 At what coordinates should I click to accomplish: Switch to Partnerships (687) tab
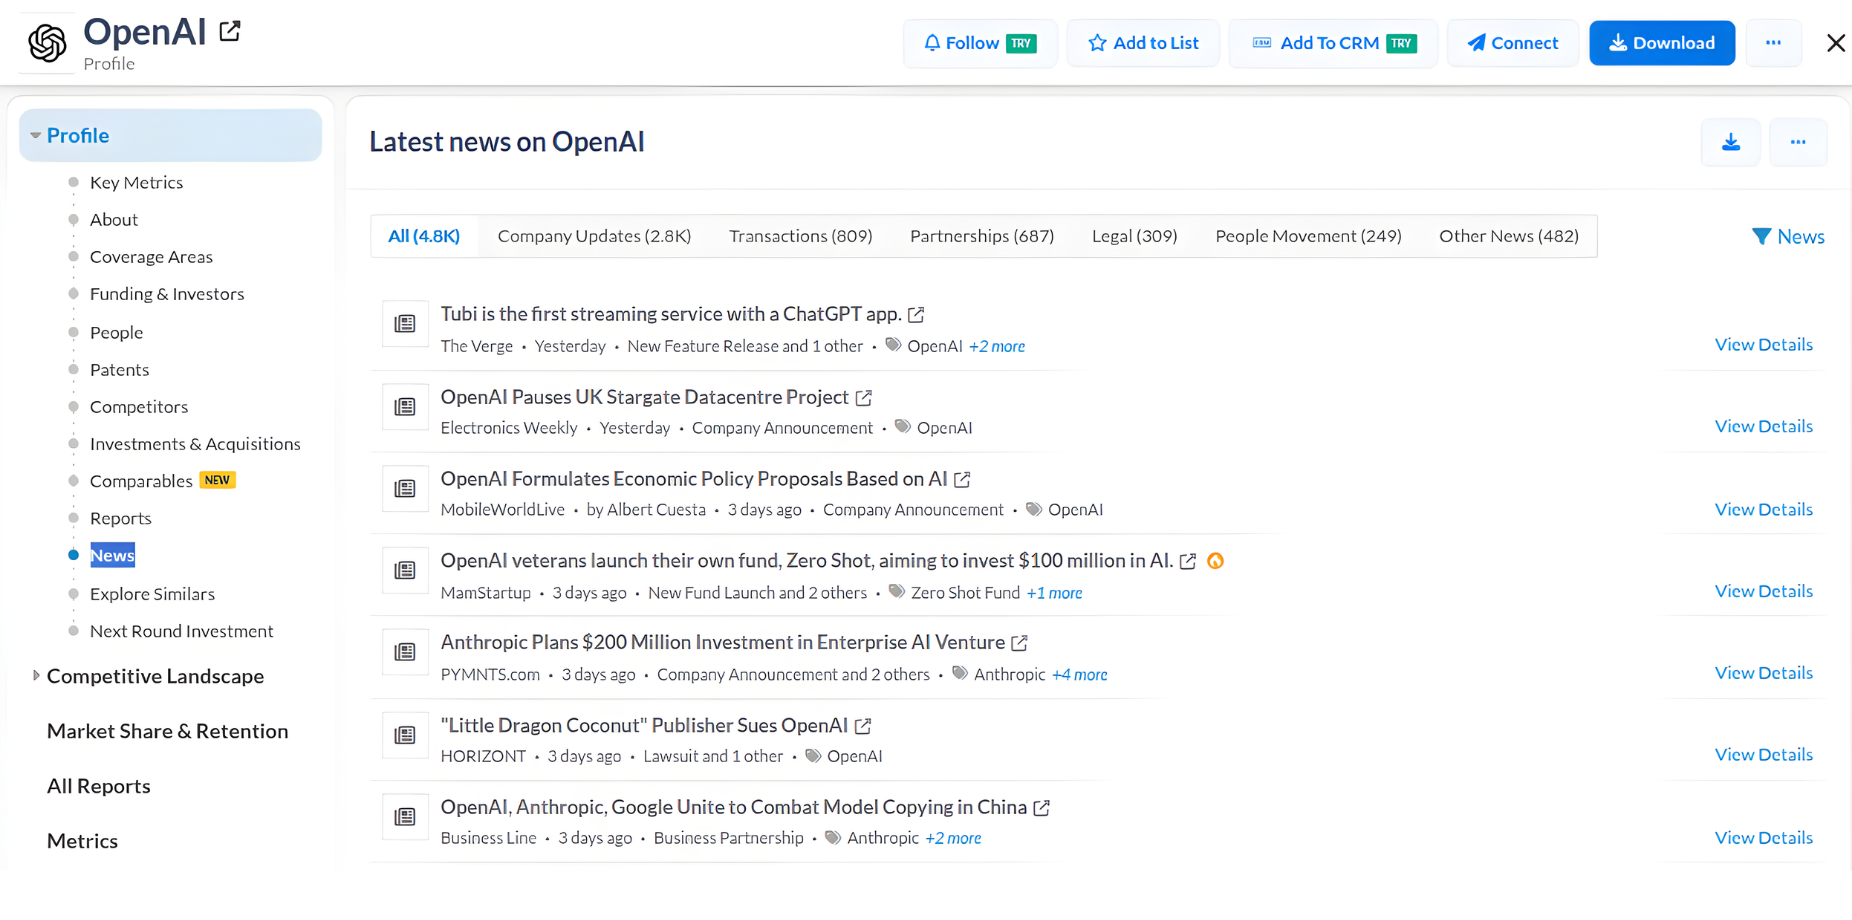coord(982,236)
